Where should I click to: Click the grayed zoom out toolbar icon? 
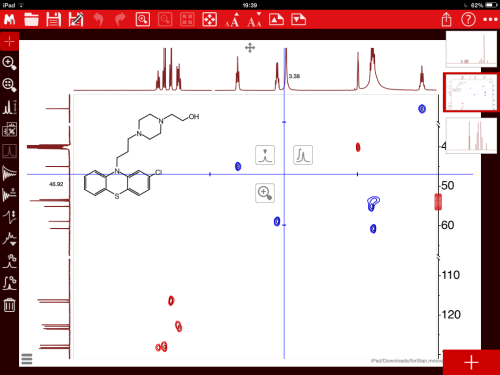165,20
